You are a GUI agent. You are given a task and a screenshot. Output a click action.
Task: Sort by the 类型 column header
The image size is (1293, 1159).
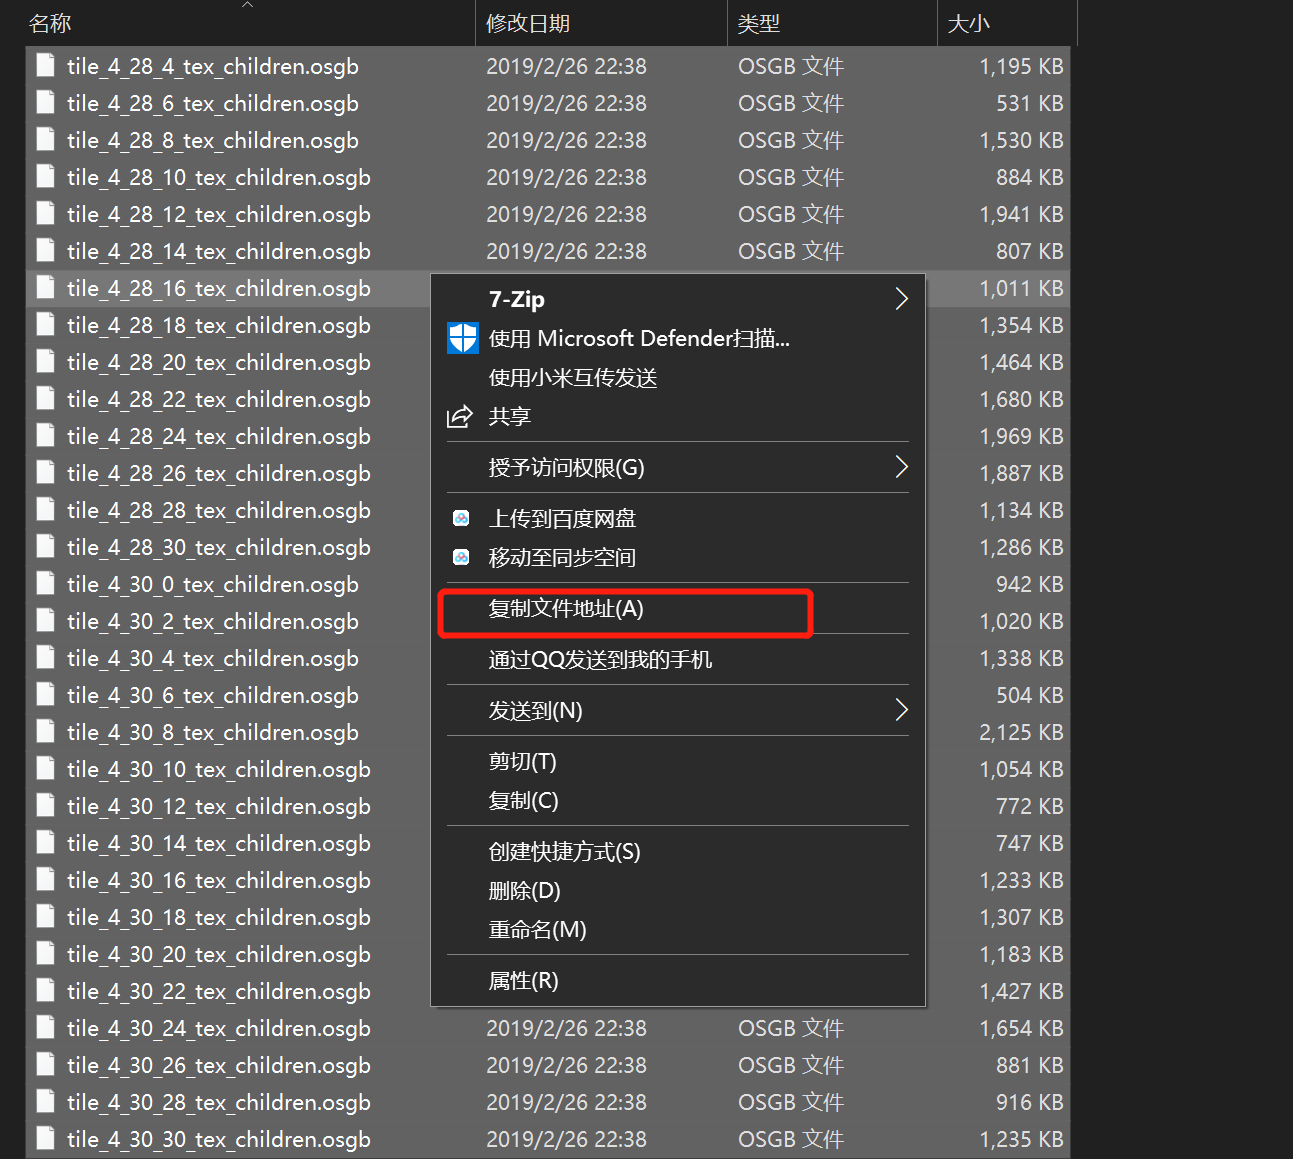(x=832, y=23)
